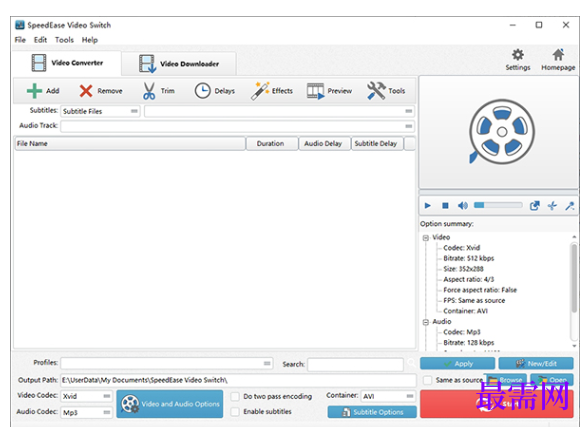
Task: Switch to the Video Downloader tab
Action: 179,64
